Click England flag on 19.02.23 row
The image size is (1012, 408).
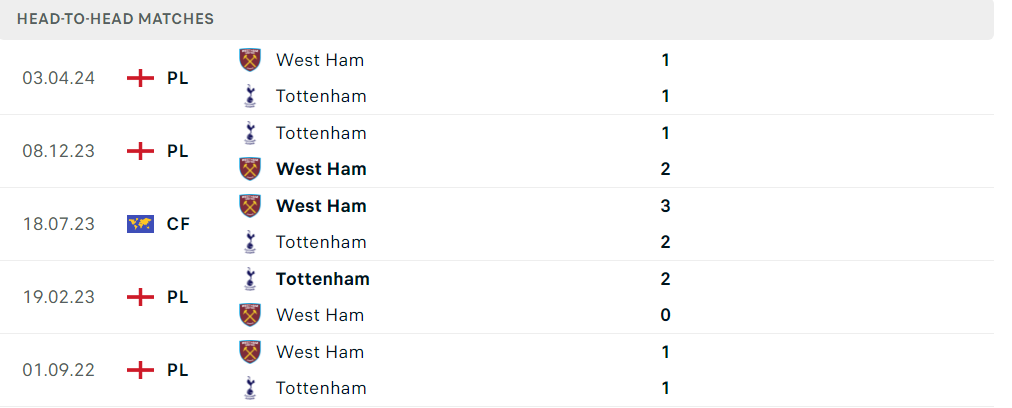pyautogui.click(x=141, y=297)
